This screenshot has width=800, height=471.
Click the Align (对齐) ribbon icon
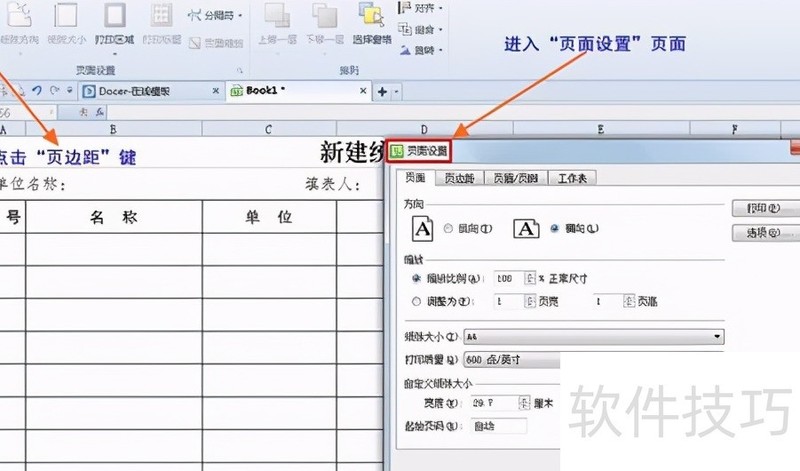coord(405,8)
